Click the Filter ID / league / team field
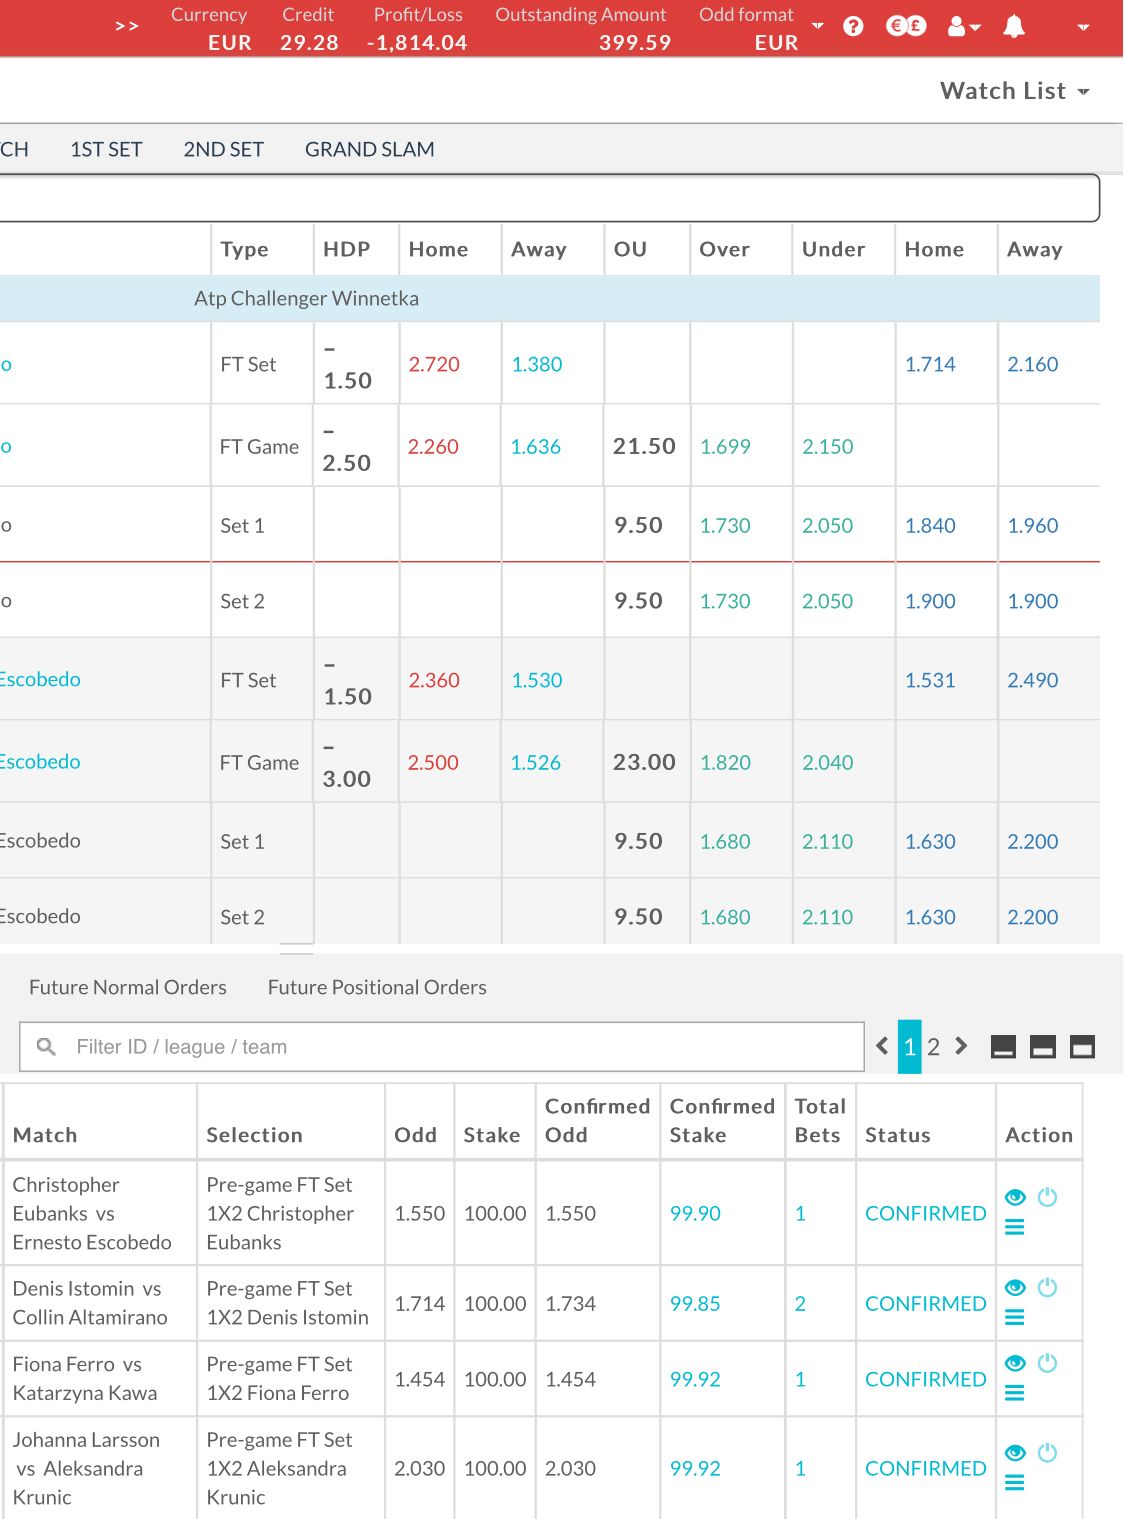Screen dimensions: 1125x1519 tap(442, 1047)
